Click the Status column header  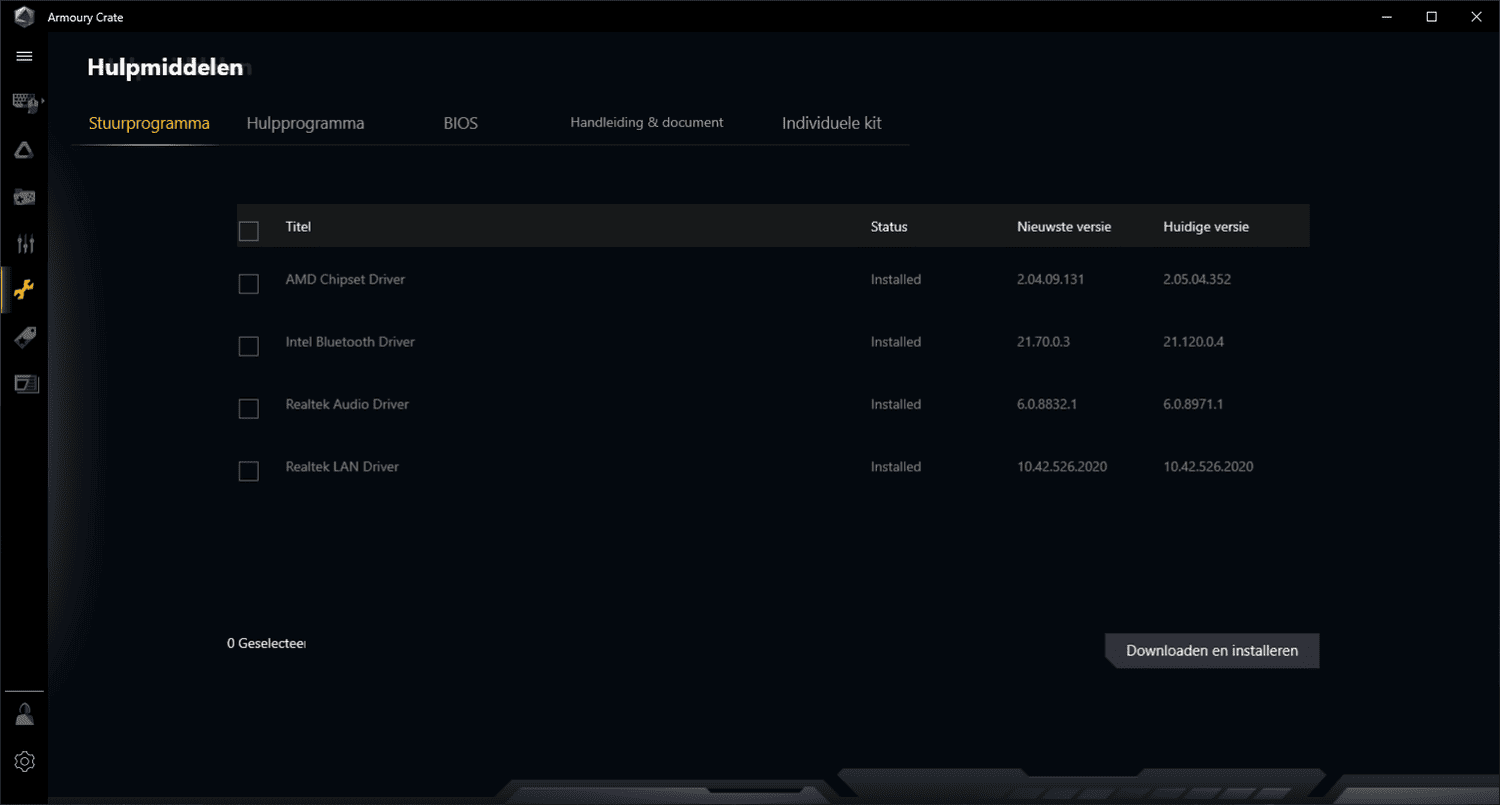click(889, 227)
